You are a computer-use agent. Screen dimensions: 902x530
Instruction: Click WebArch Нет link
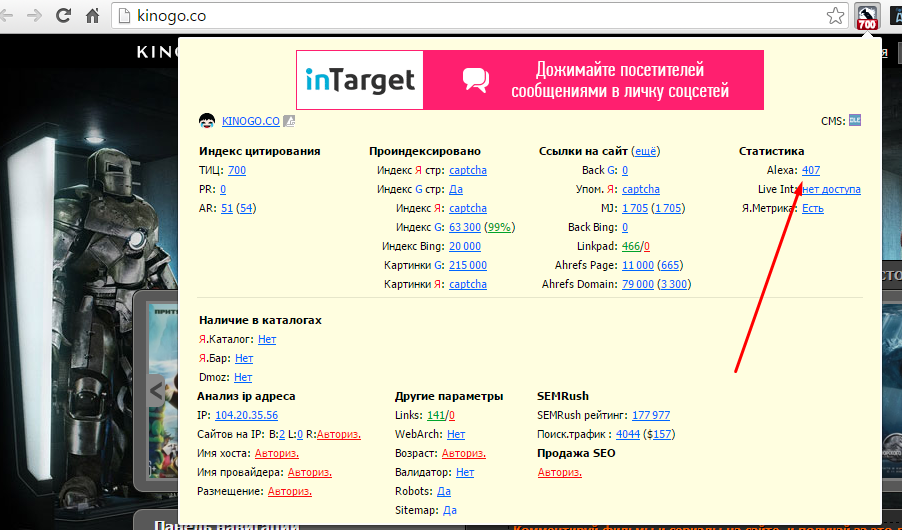456,434
